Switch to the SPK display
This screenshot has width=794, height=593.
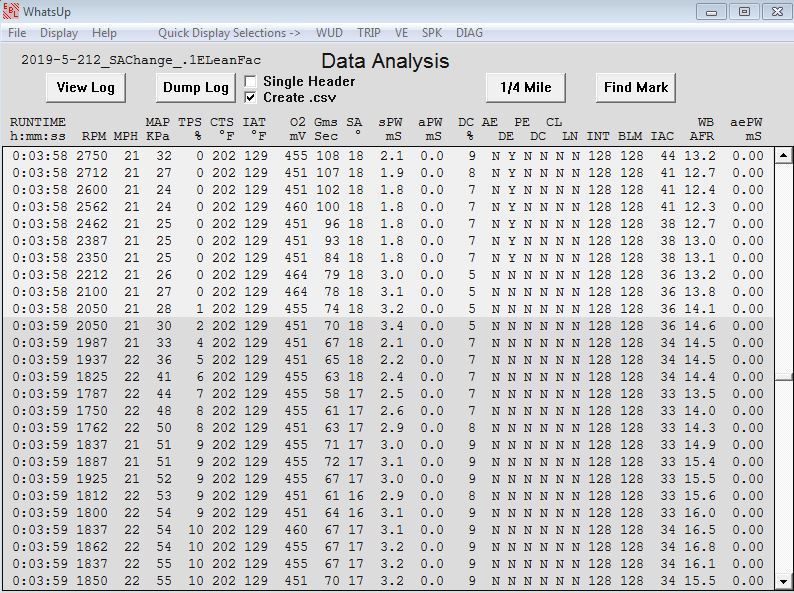click(x=432, y=33)
